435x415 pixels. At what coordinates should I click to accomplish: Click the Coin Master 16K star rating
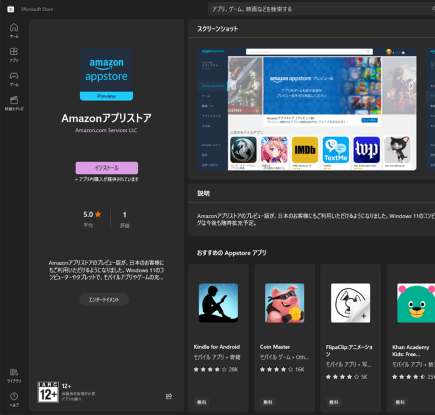click(282, 369)
